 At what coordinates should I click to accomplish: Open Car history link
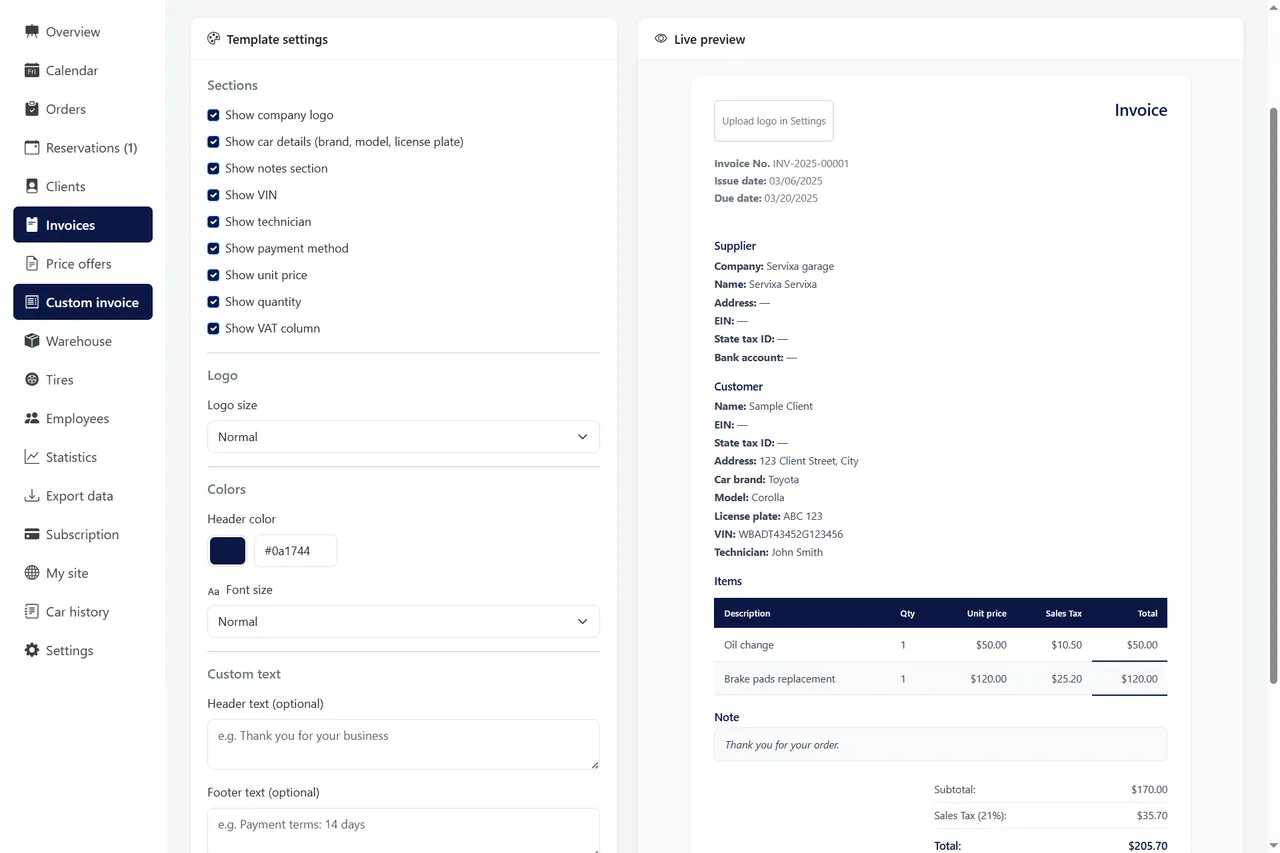[x=83, y=612]
